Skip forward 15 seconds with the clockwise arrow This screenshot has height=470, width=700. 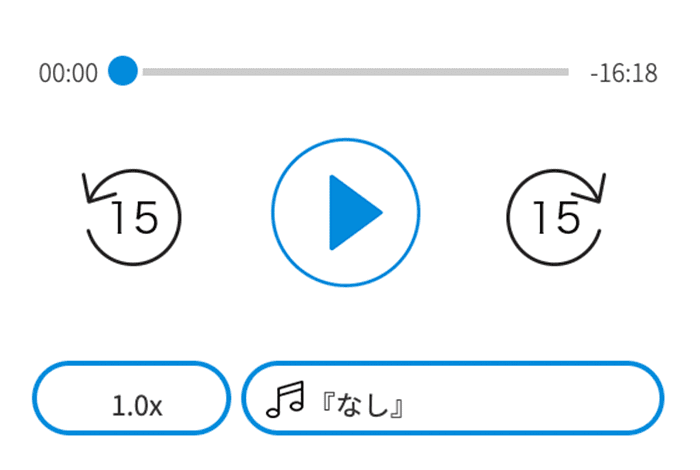(556, 217)
